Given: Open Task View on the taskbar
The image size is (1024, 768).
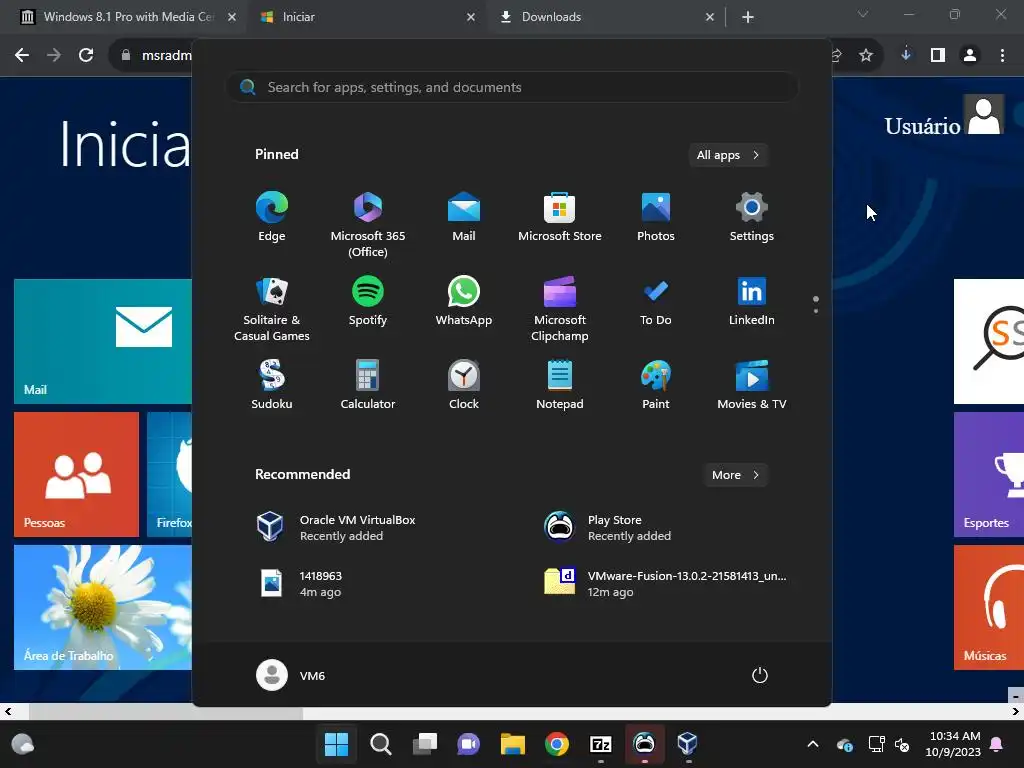Looking at the screenshot, I should [x=424, y=744].
